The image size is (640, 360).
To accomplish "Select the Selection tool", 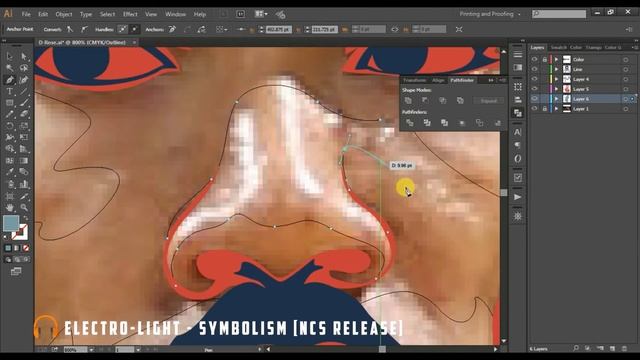I will click(10, 56).
